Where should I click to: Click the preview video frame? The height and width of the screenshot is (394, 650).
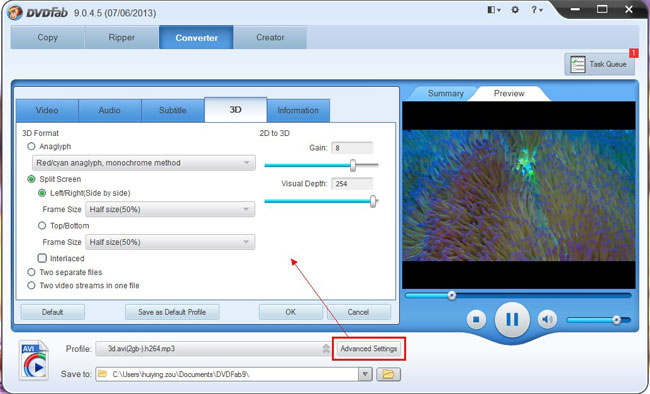pyautogui.click(x=519, y=195)
